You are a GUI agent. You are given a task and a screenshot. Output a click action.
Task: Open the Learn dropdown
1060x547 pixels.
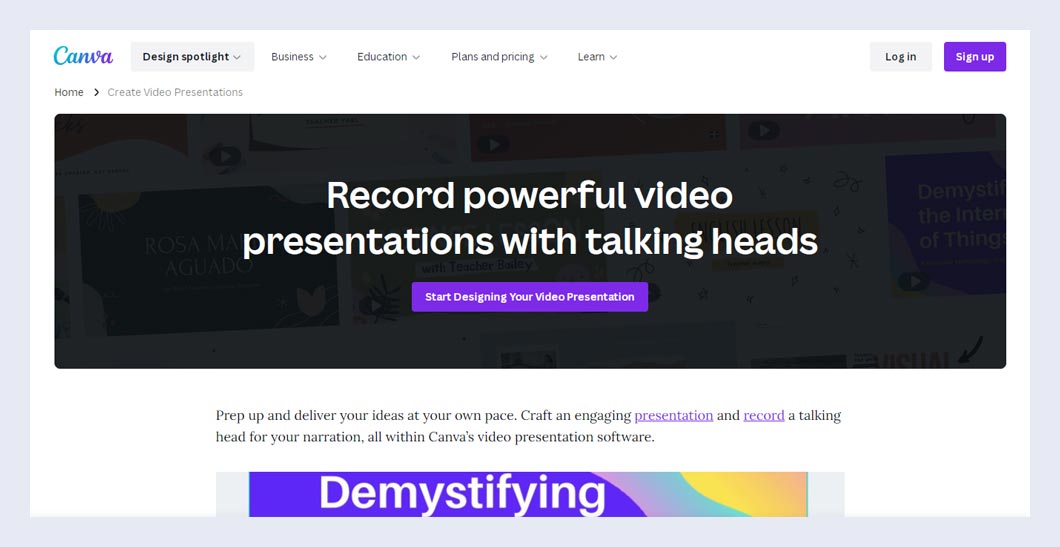pos(597,57)
